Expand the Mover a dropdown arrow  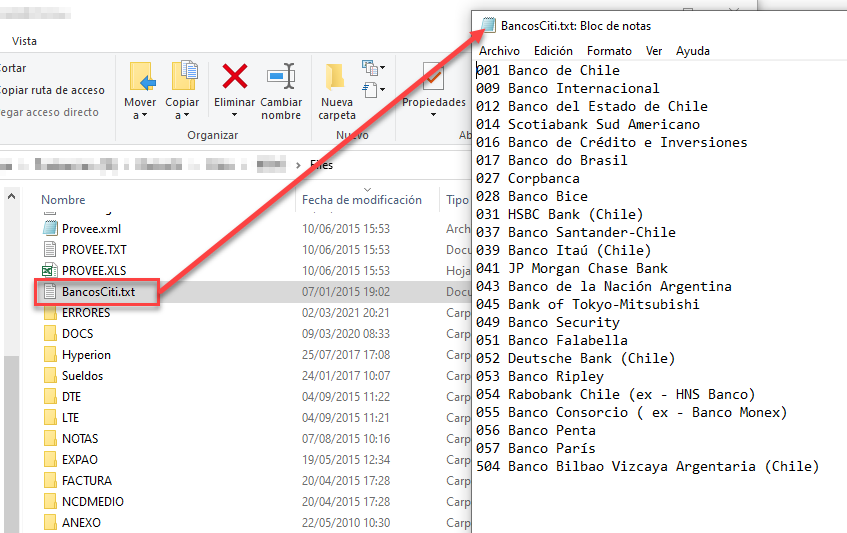coord(144,116)
